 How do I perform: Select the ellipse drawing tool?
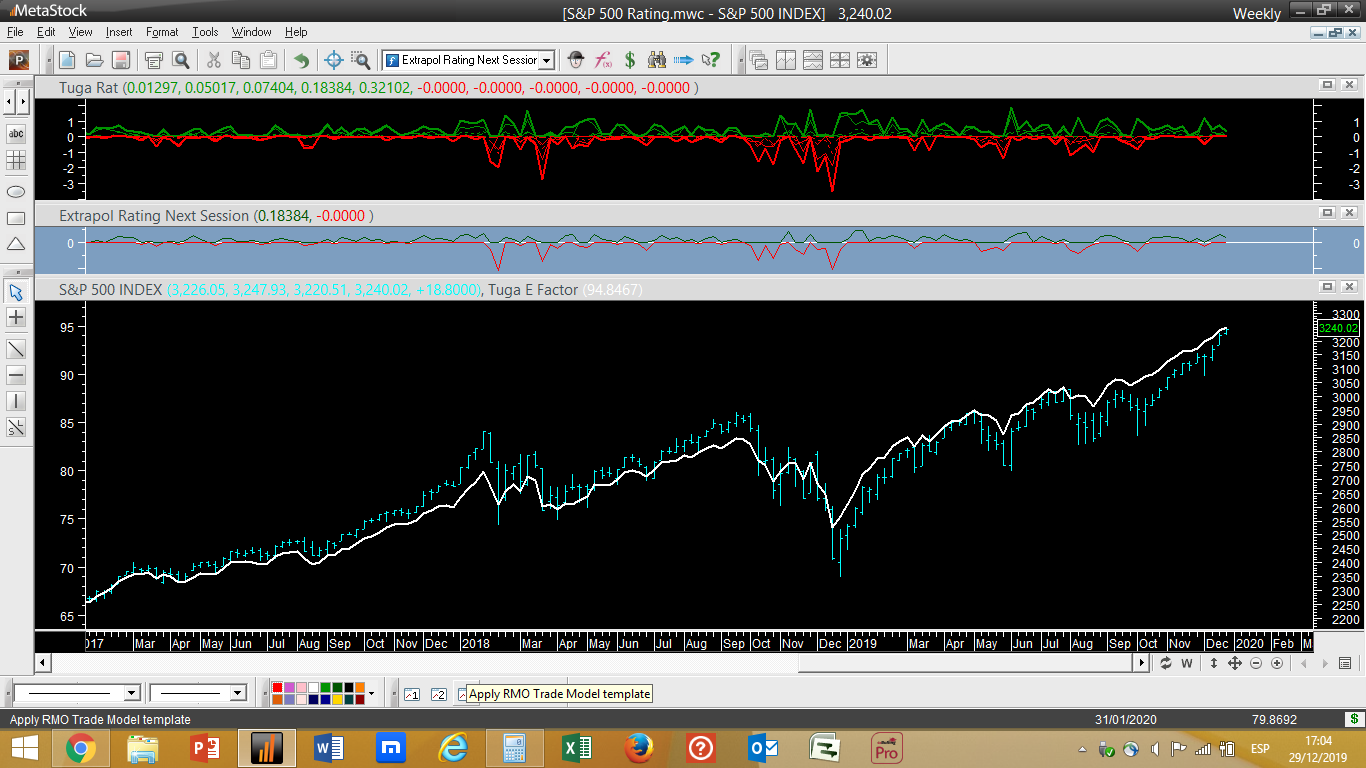point(16,191)
